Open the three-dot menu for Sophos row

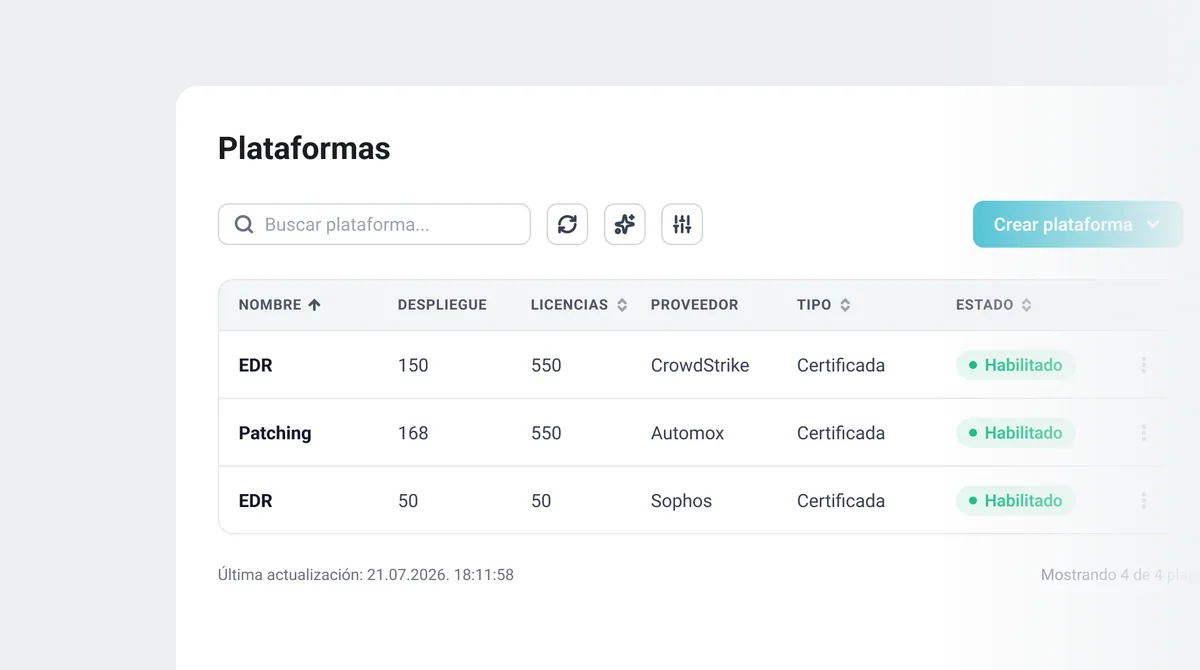click(1143, 500)
